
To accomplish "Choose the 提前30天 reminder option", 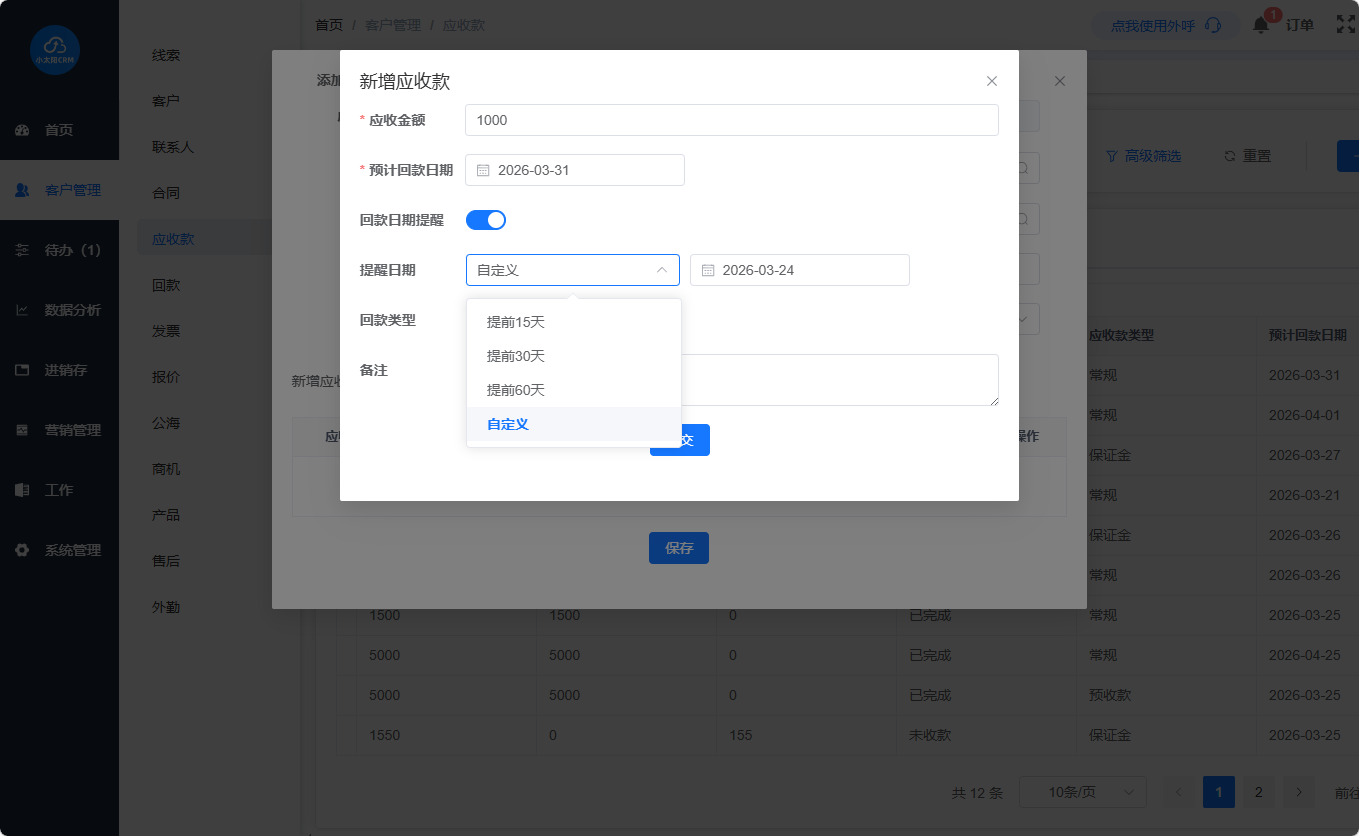I will click(x=515, y=356).
